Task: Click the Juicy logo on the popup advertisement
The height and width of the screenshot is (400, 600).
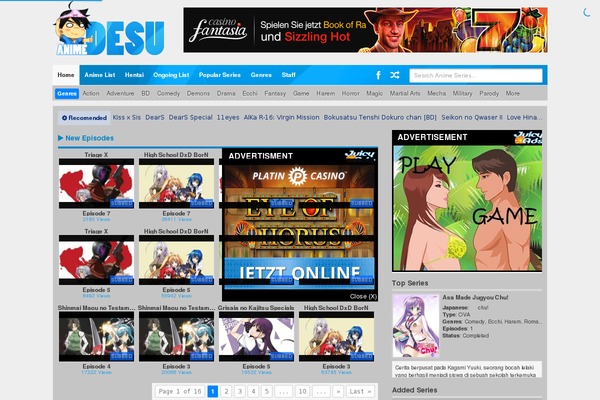Action: pyautogui.click(x=359, y=155)
